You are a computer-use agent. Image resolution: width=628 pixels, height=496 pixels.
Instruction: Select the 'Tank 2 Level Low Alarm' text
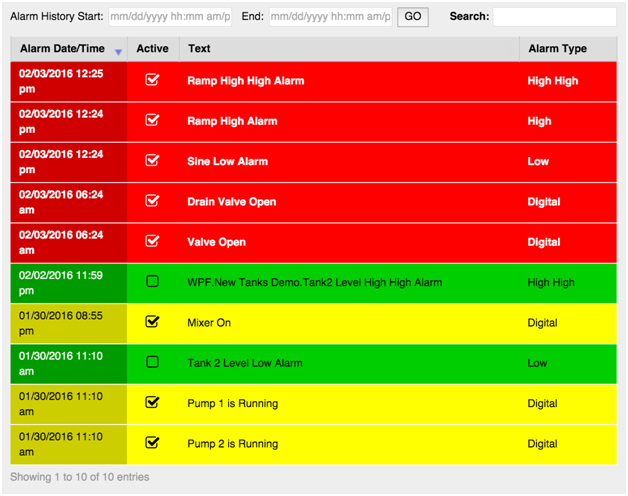click(x=245, y=363)
